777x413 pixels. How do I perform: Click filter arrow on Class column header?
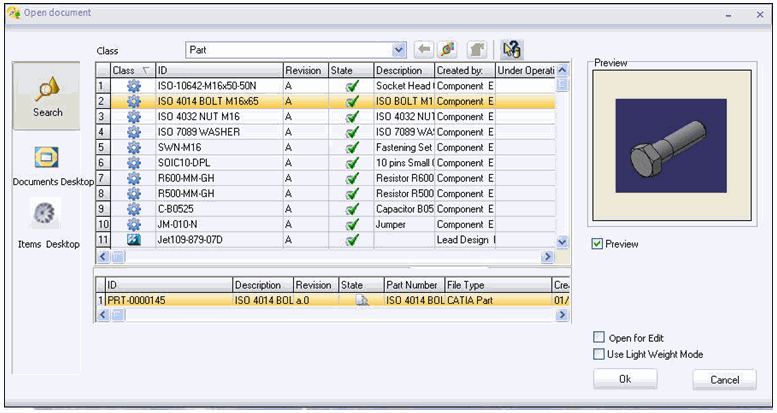click(x=145, y=71)
